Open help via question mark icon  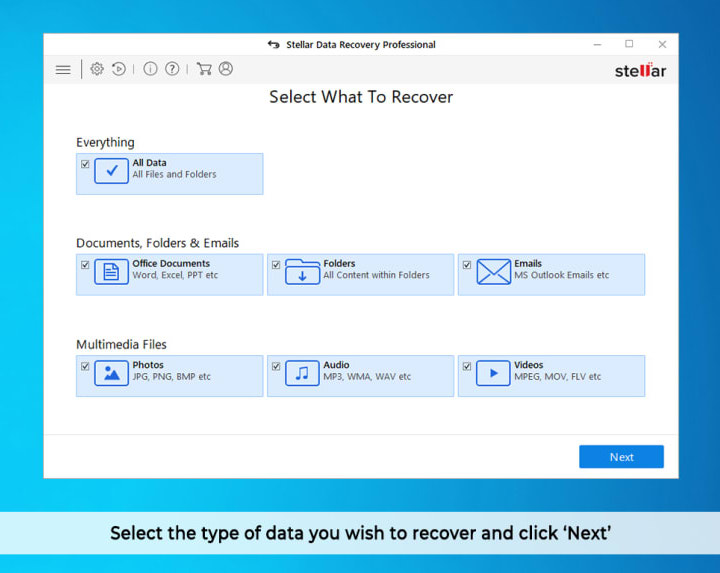[172, 69]
